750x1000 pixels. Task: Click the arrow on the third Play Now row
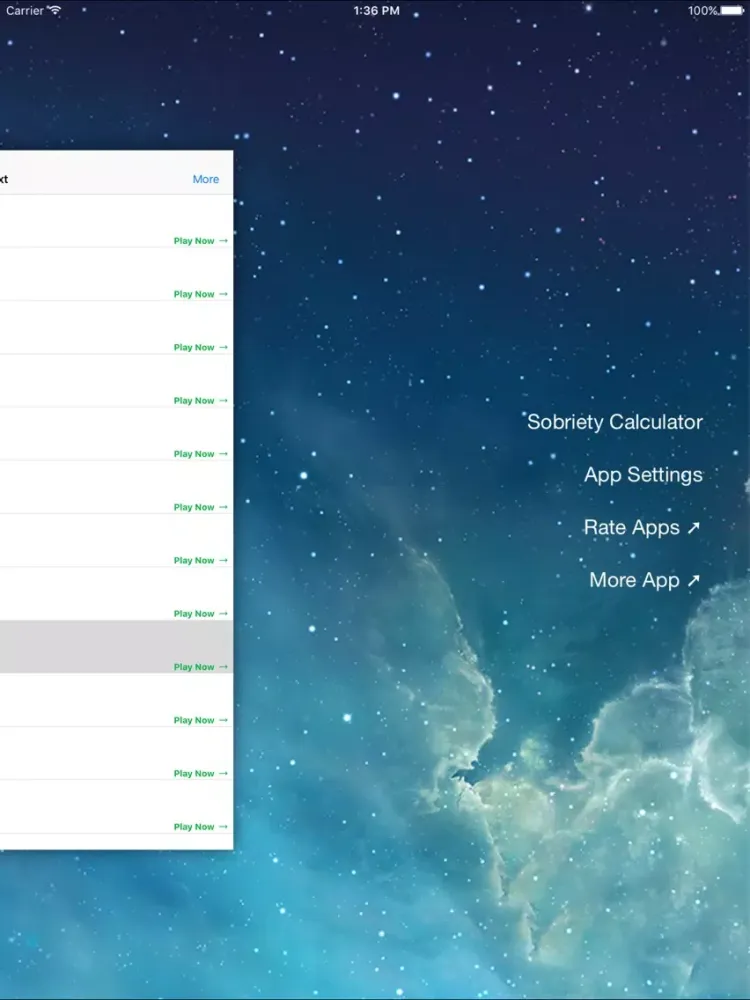tap(224, 347)
